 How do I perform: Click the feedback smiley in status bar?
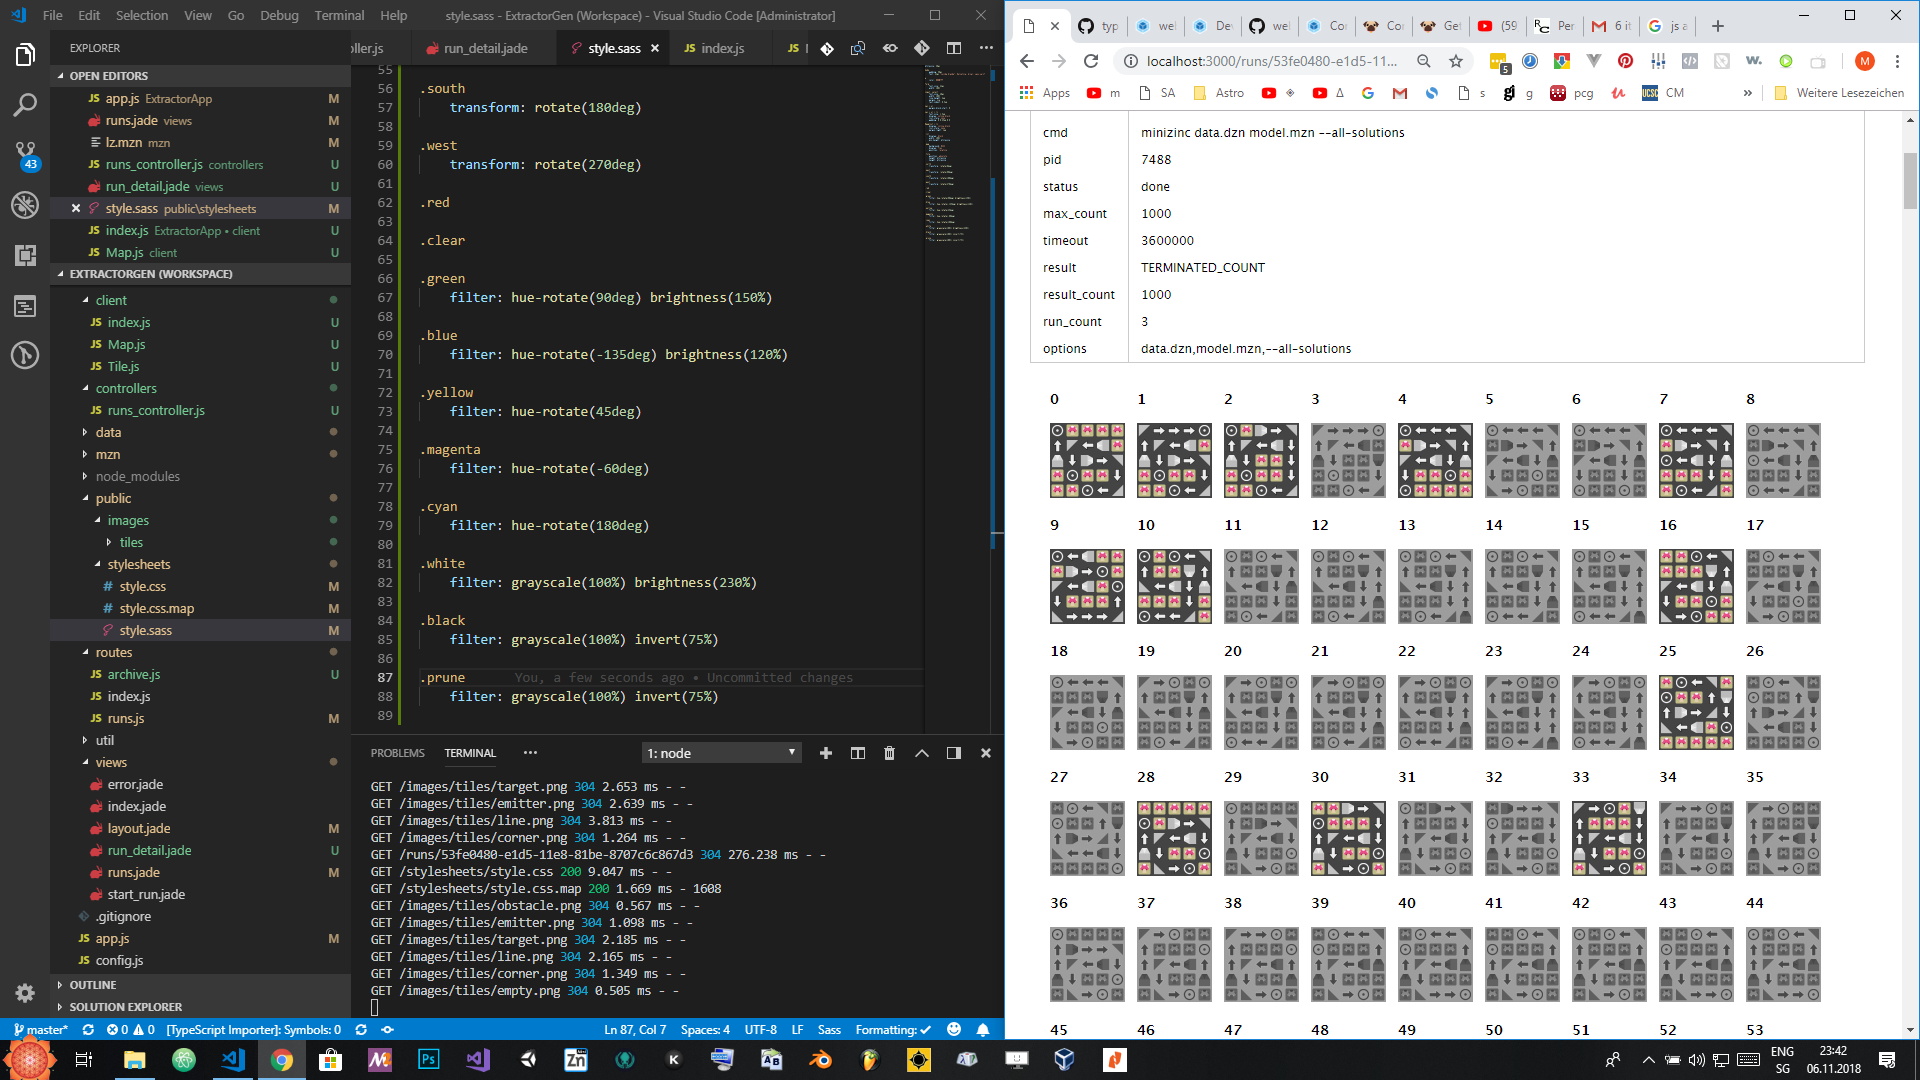click(x=954, y=1029)
